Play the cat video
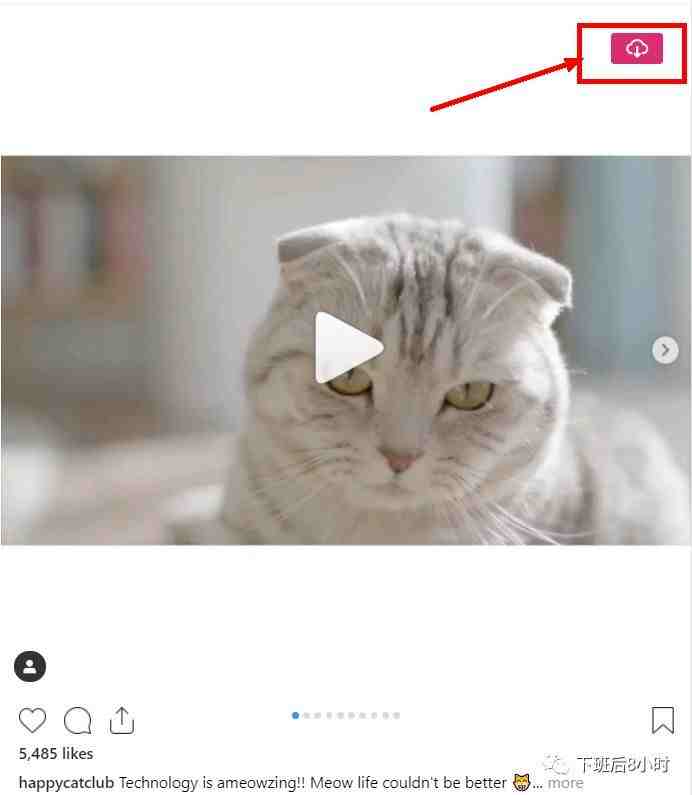This screenshot has width=692, height=795. (x=348, y=348)
